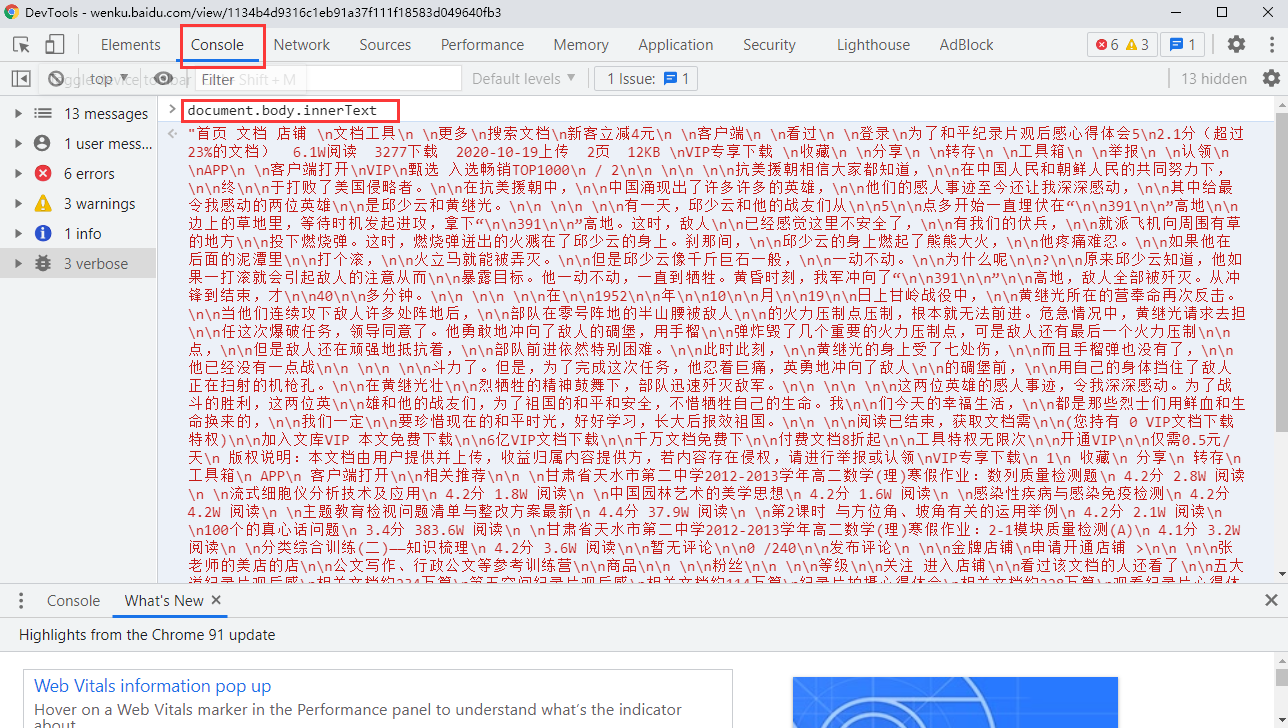Select the Console tab in bottom drawer
Screen dimensions: 1288x728
pos(73,601)
